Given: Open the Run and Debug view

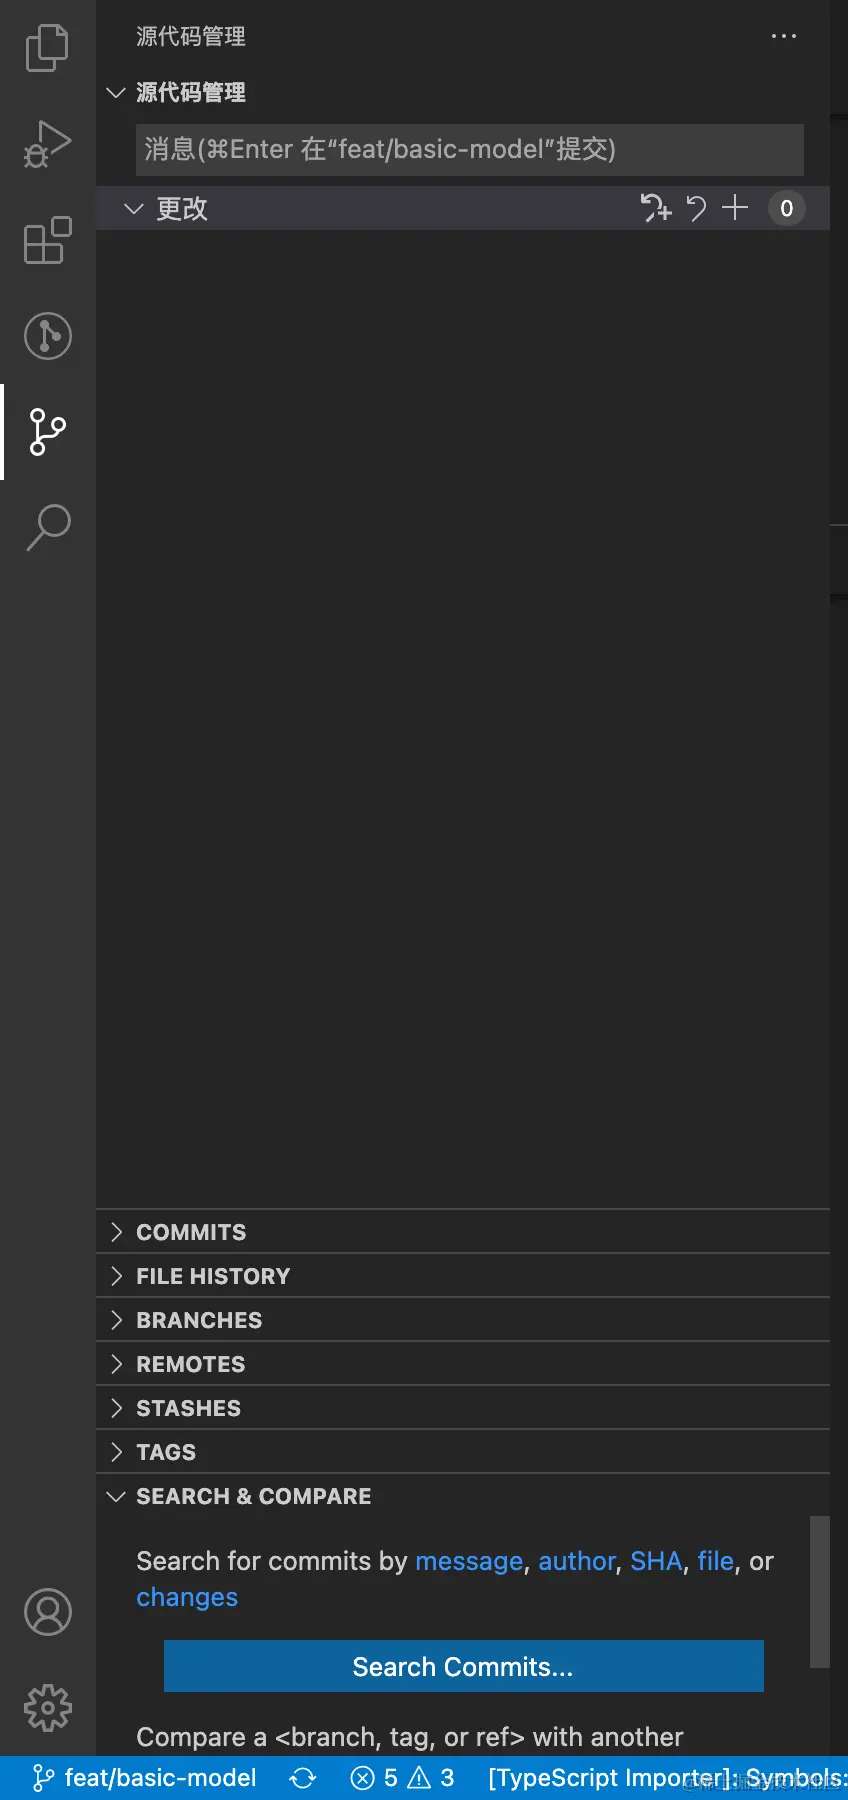Looking at the screenshot, I should click(x=47, y=144).
